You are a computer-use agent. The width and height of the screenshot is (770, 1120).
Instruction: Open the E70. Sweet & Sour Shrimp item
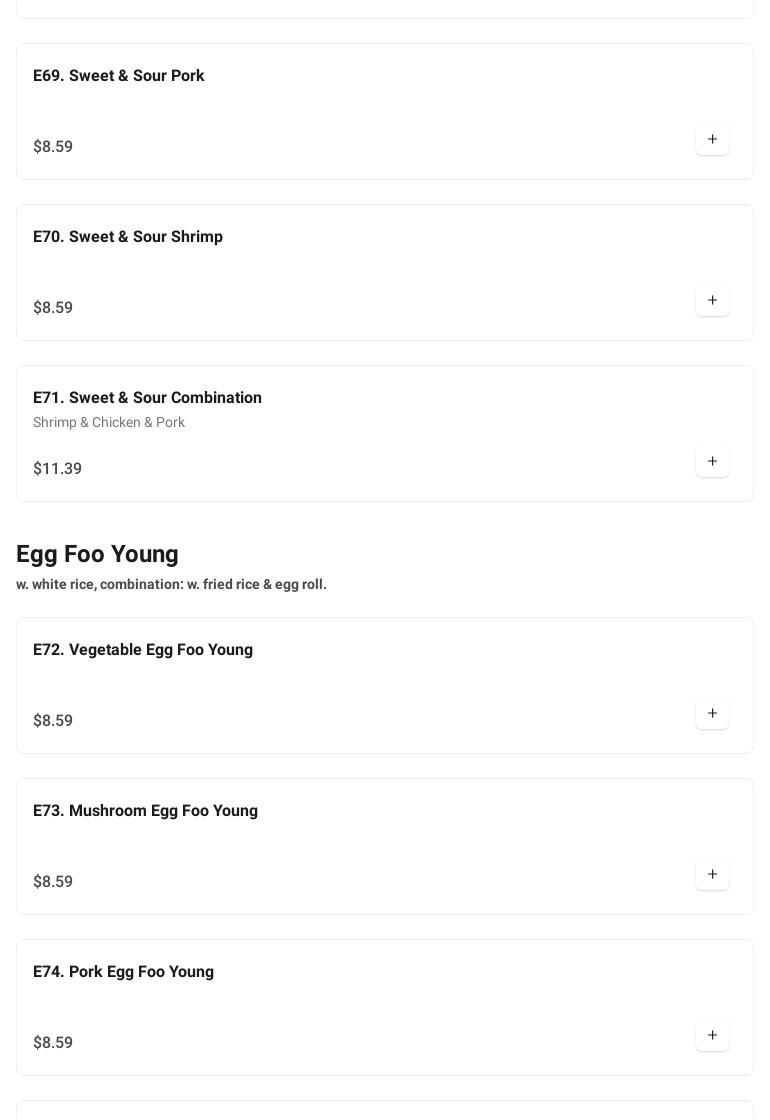pos(127,237)
